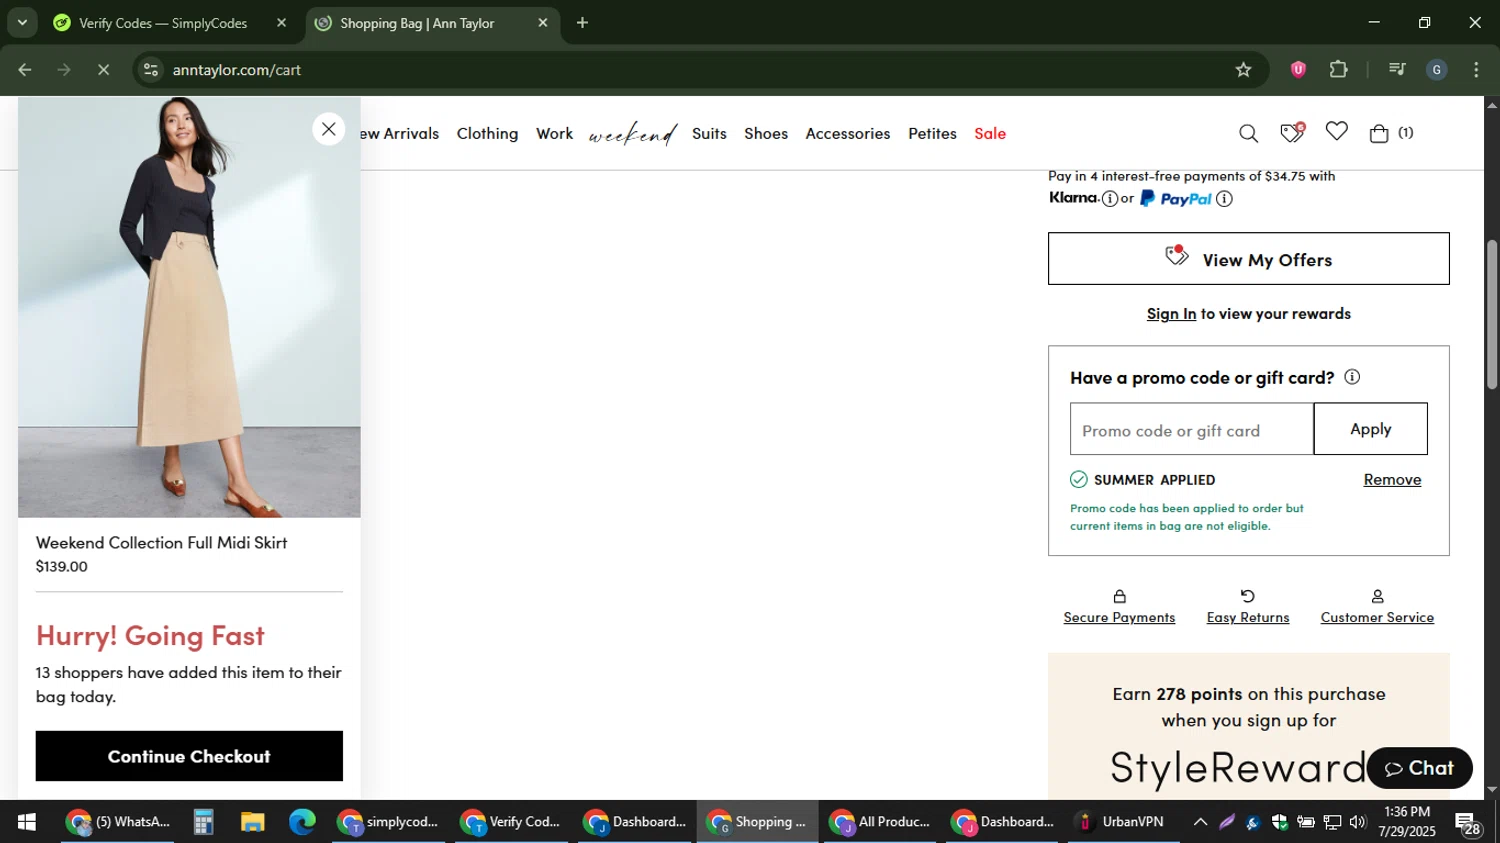Click the address bar URL
The height and width of the screenshot is (843, 1500).
point(237,70)
